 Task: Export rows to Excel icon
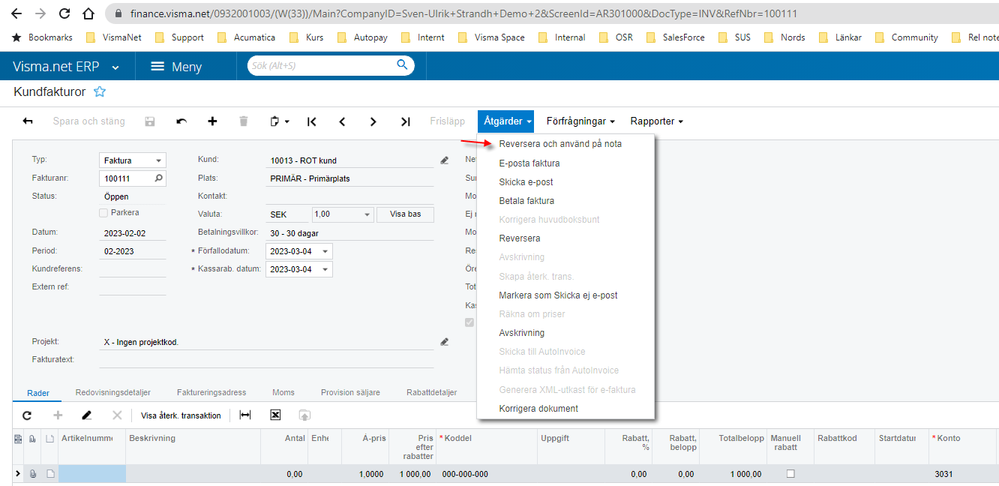(x=275, y=415)
